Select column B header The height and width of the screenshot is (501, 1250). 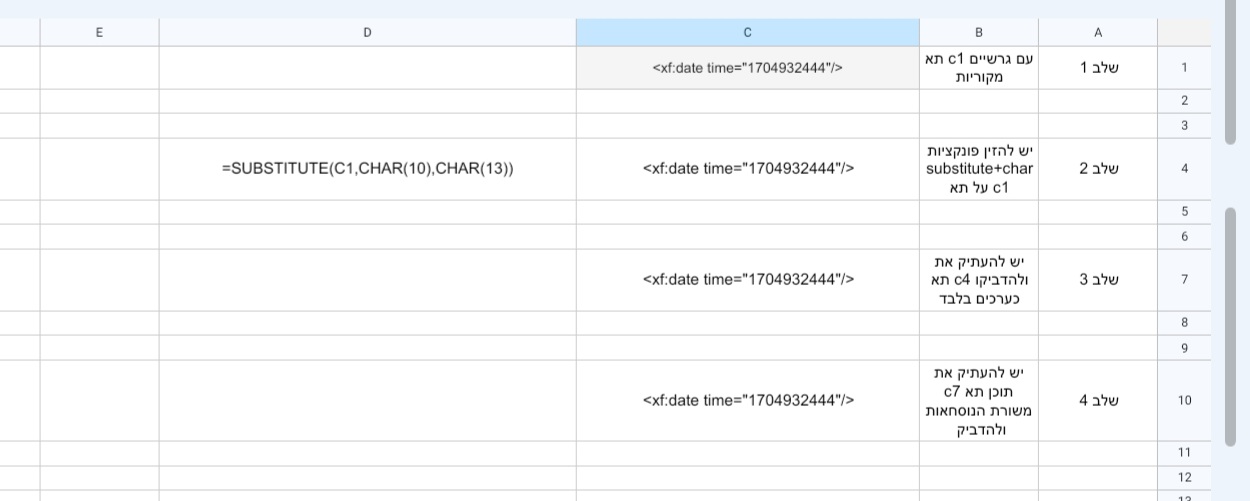[979, 32]
